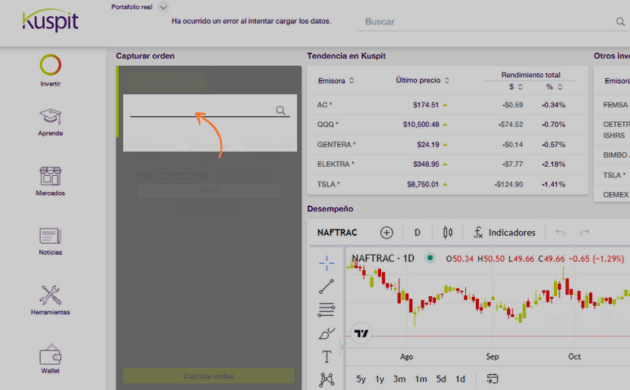
Task: Open the TSLA * row in Tendencia table
Action: pyautogui.click(x=447, y=184)
